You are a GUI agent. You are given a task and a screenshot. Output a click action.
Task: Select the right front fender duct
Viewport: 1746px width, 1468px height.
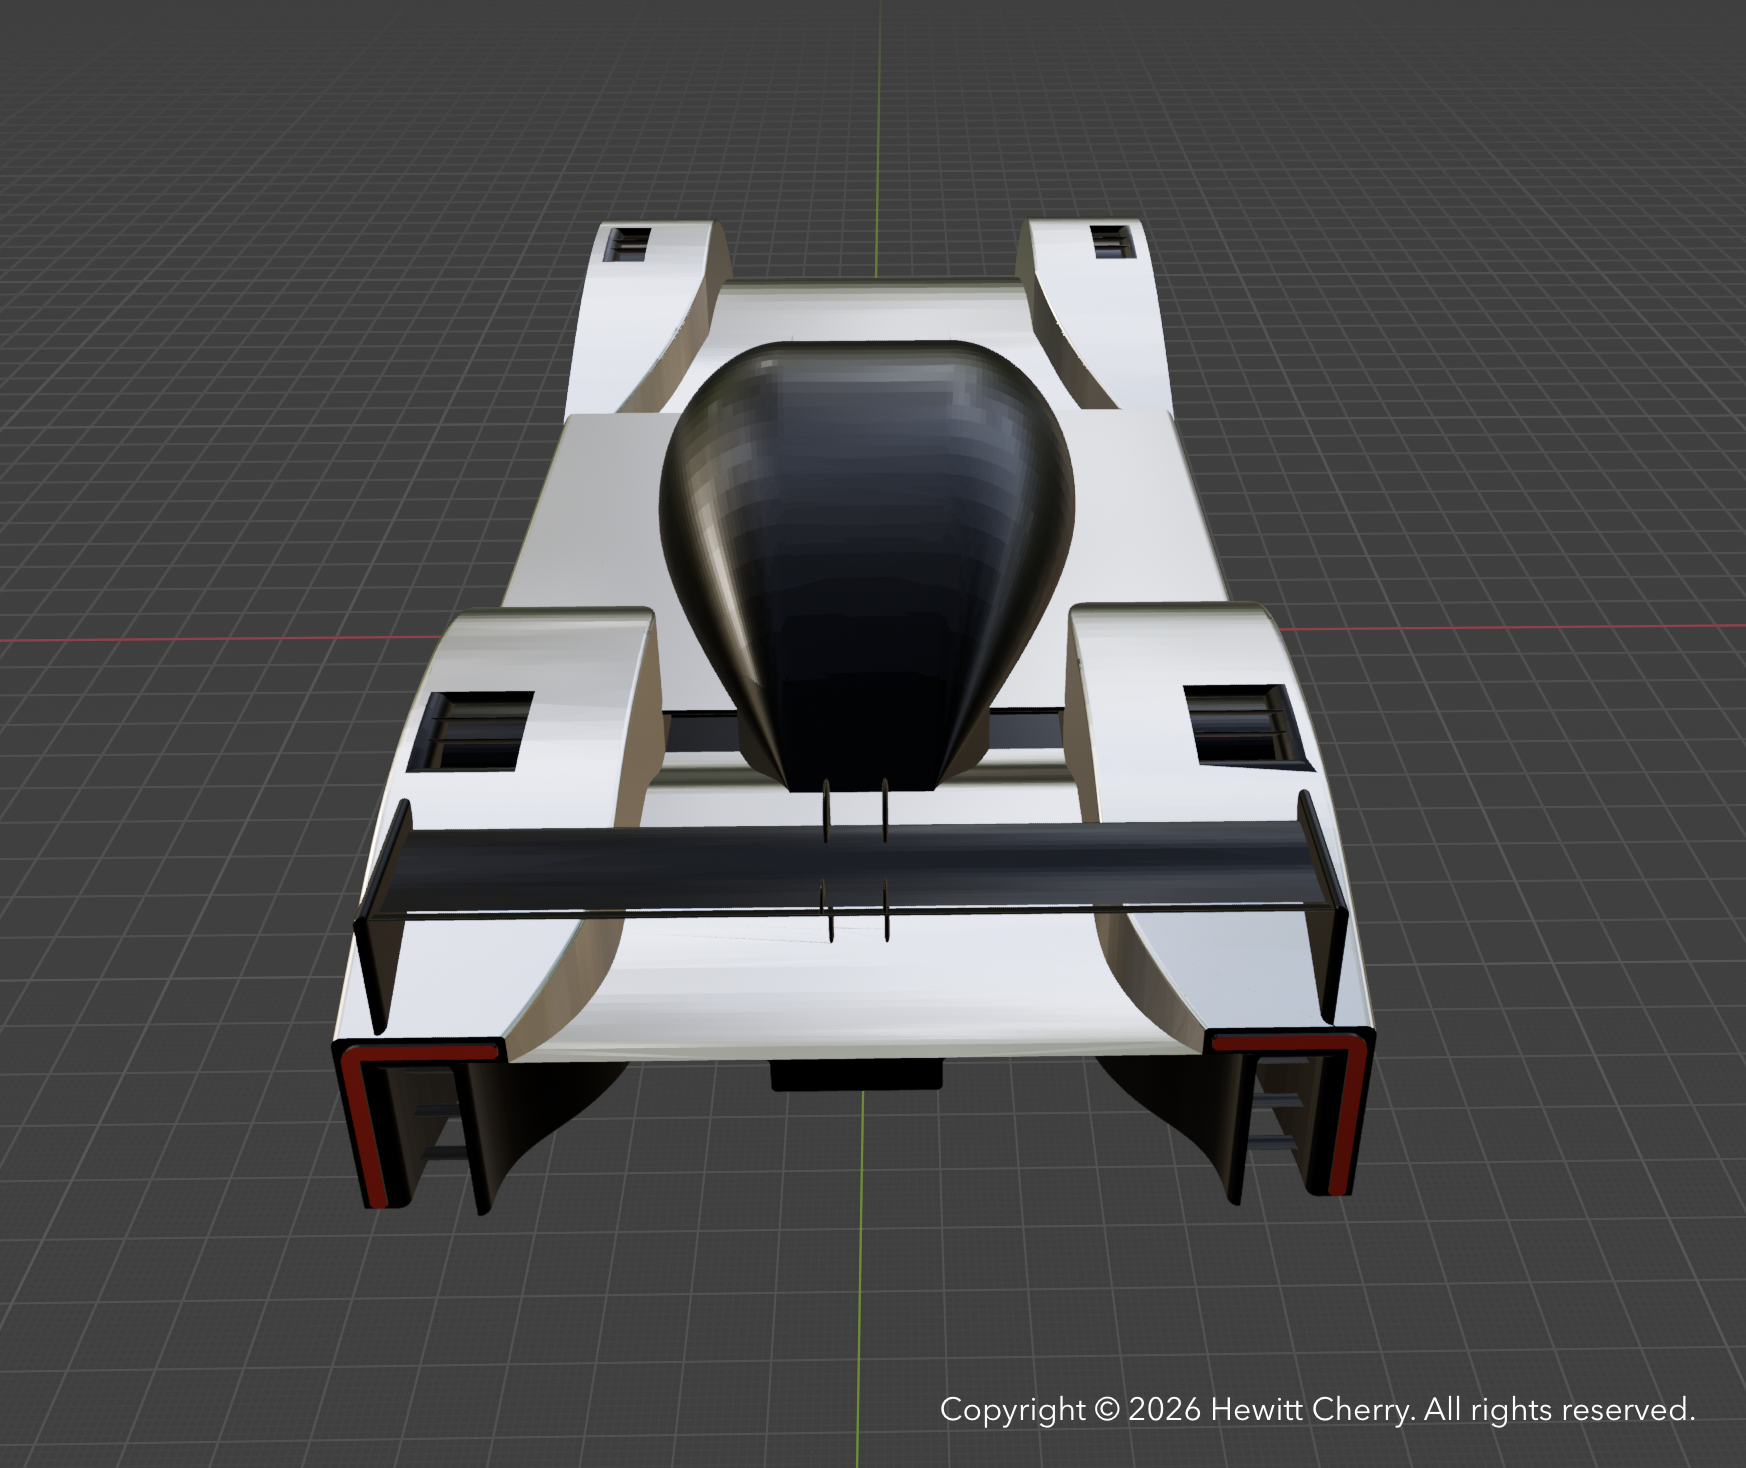[1110, 240]
